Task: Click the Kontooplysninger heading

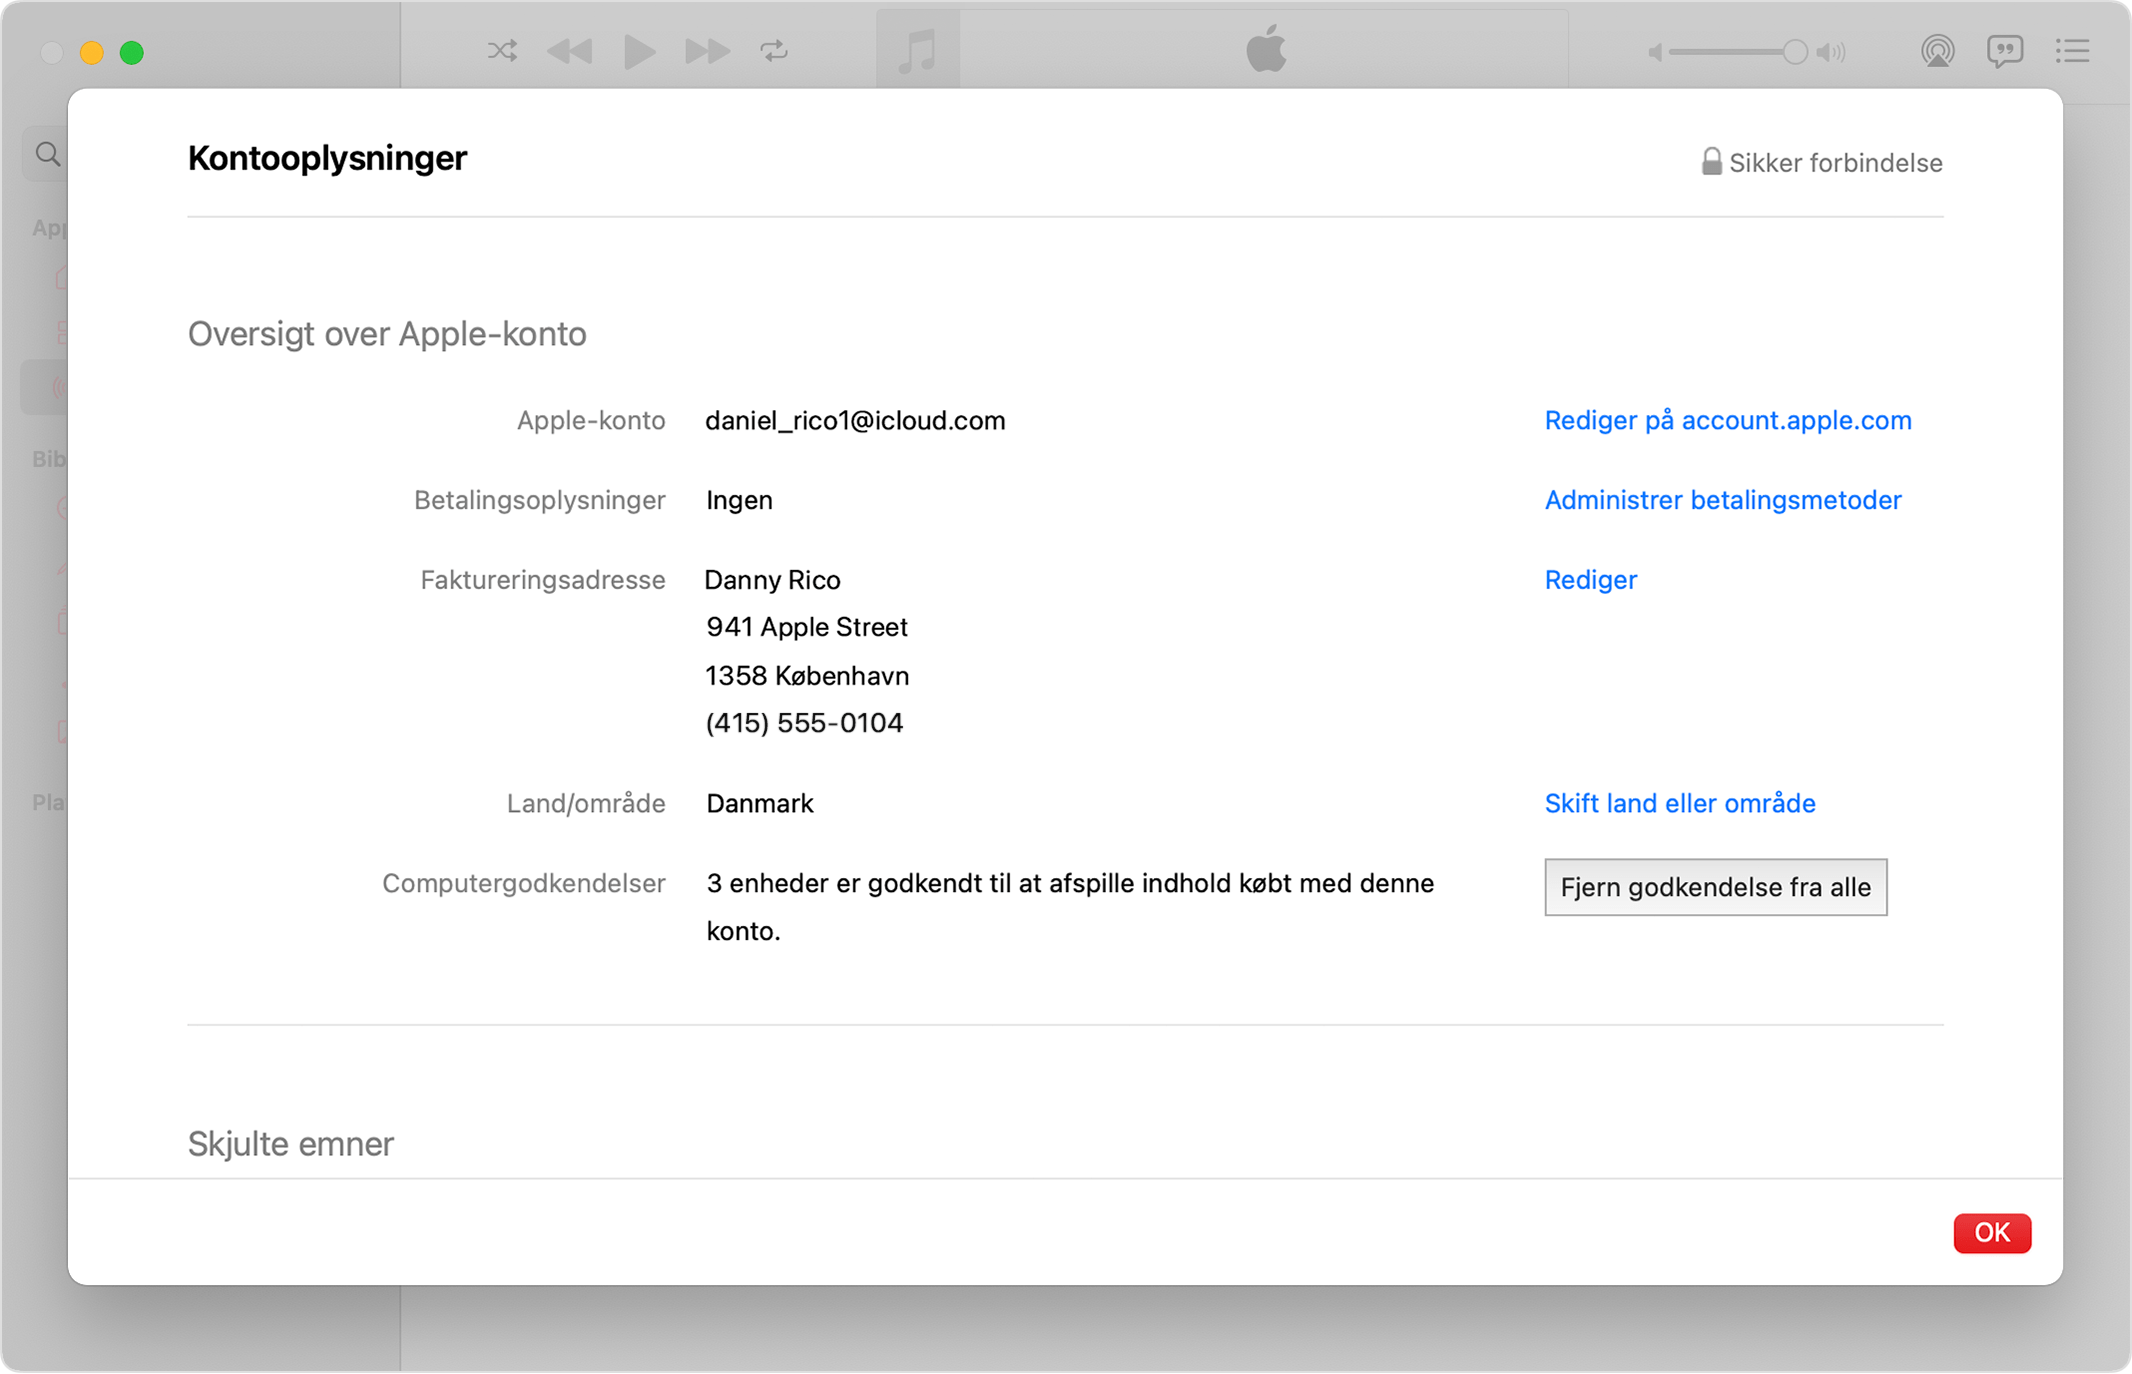Action: (x=327, y=159)
